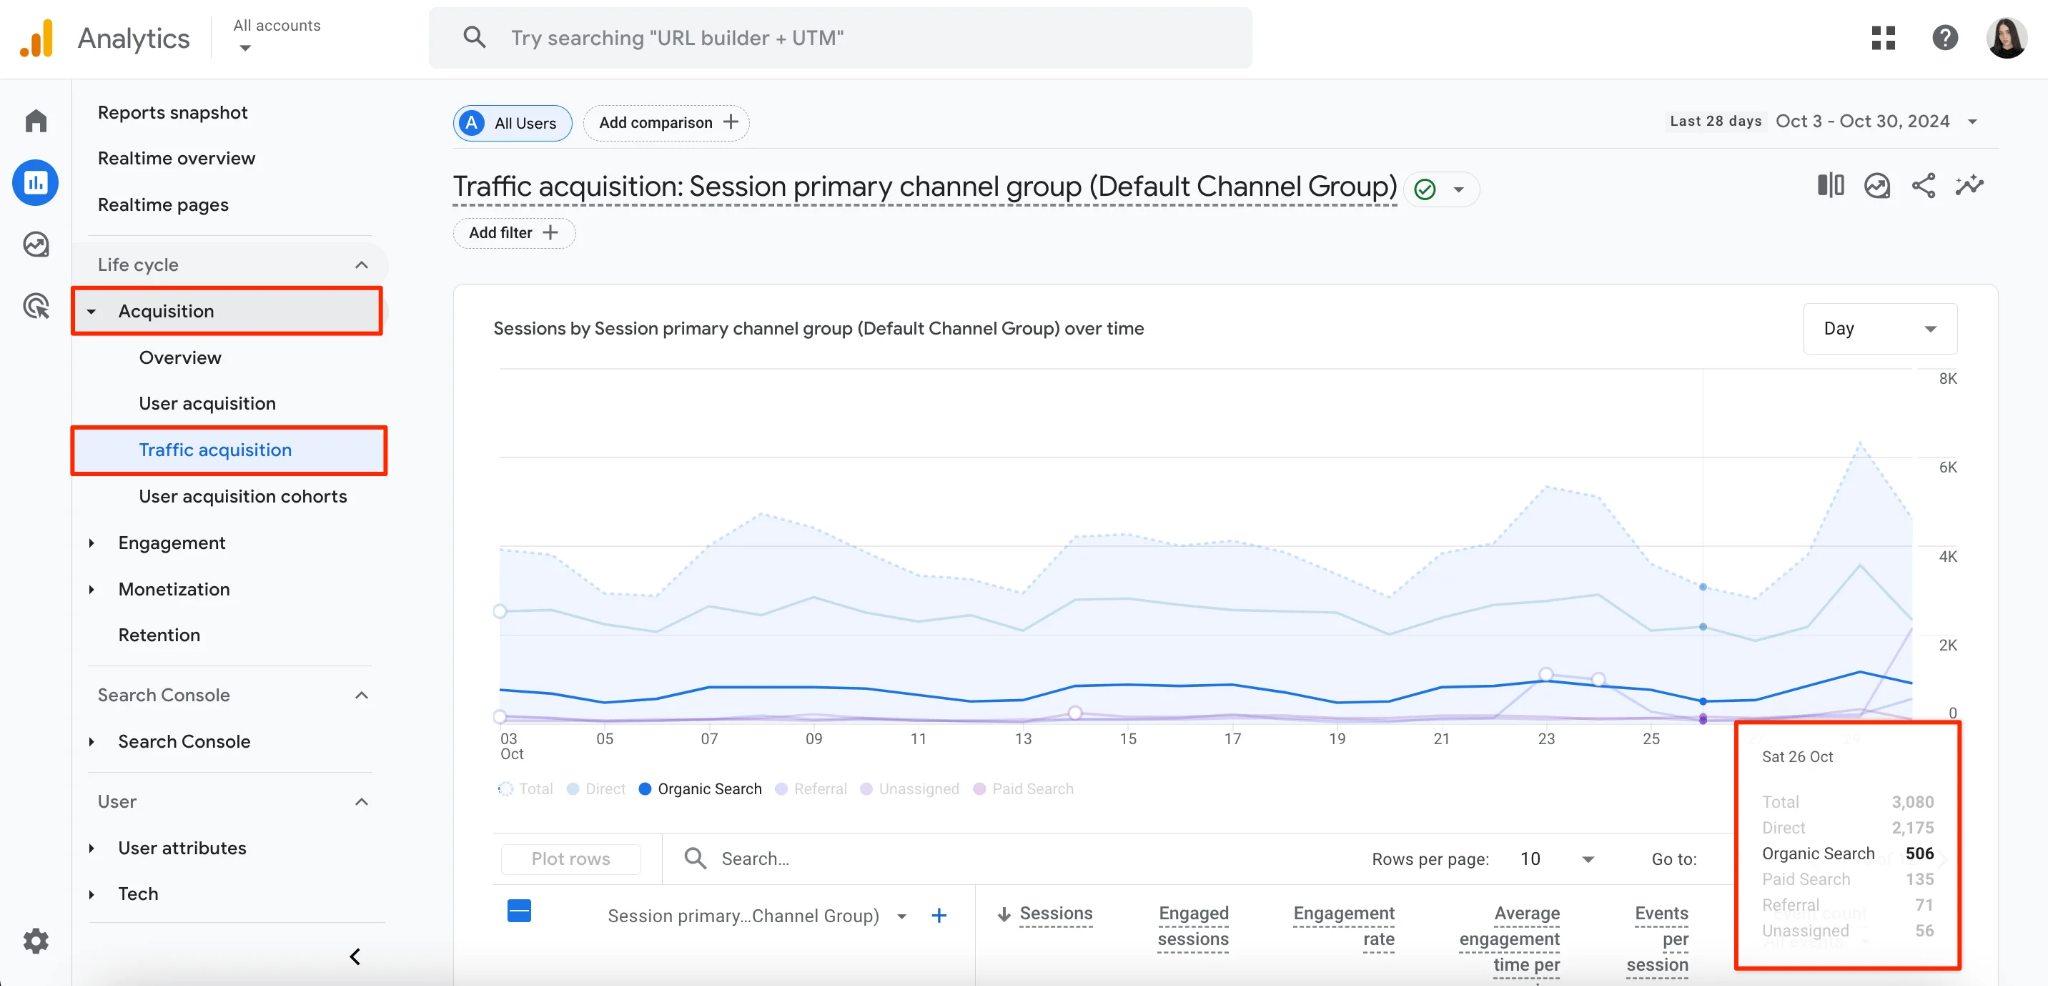Image resolution: width=2048 pixels, height=986 pixels.
Task: Click the Edit comparisons icon above the chart
Action: coord(1830,185)
